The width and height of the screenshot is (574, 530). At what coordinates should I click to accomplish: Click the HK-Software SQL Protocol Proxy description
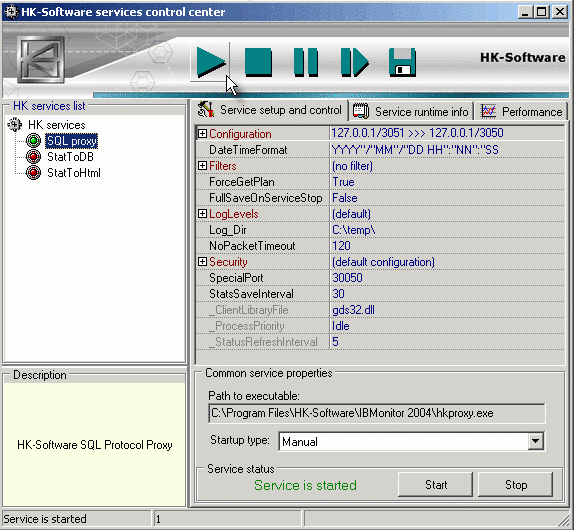(94, 445)
